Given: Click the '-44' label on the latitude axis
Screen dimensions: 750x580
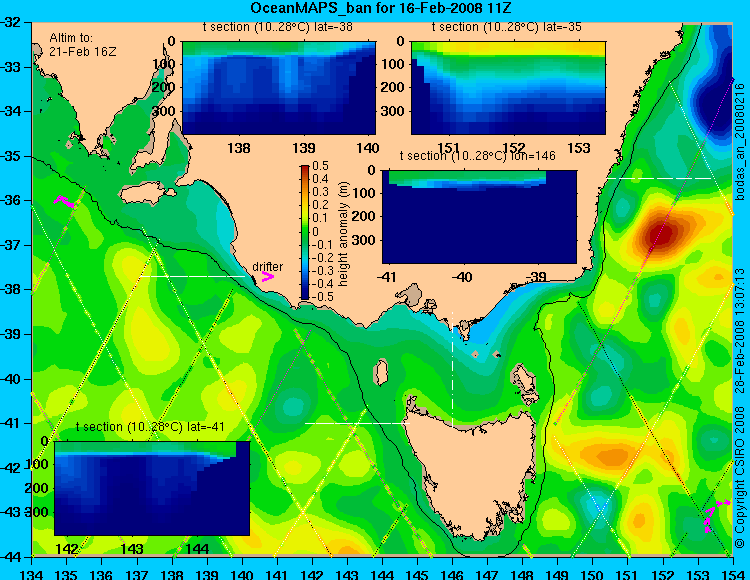Looking at the screenshot, I should [11, 557].
